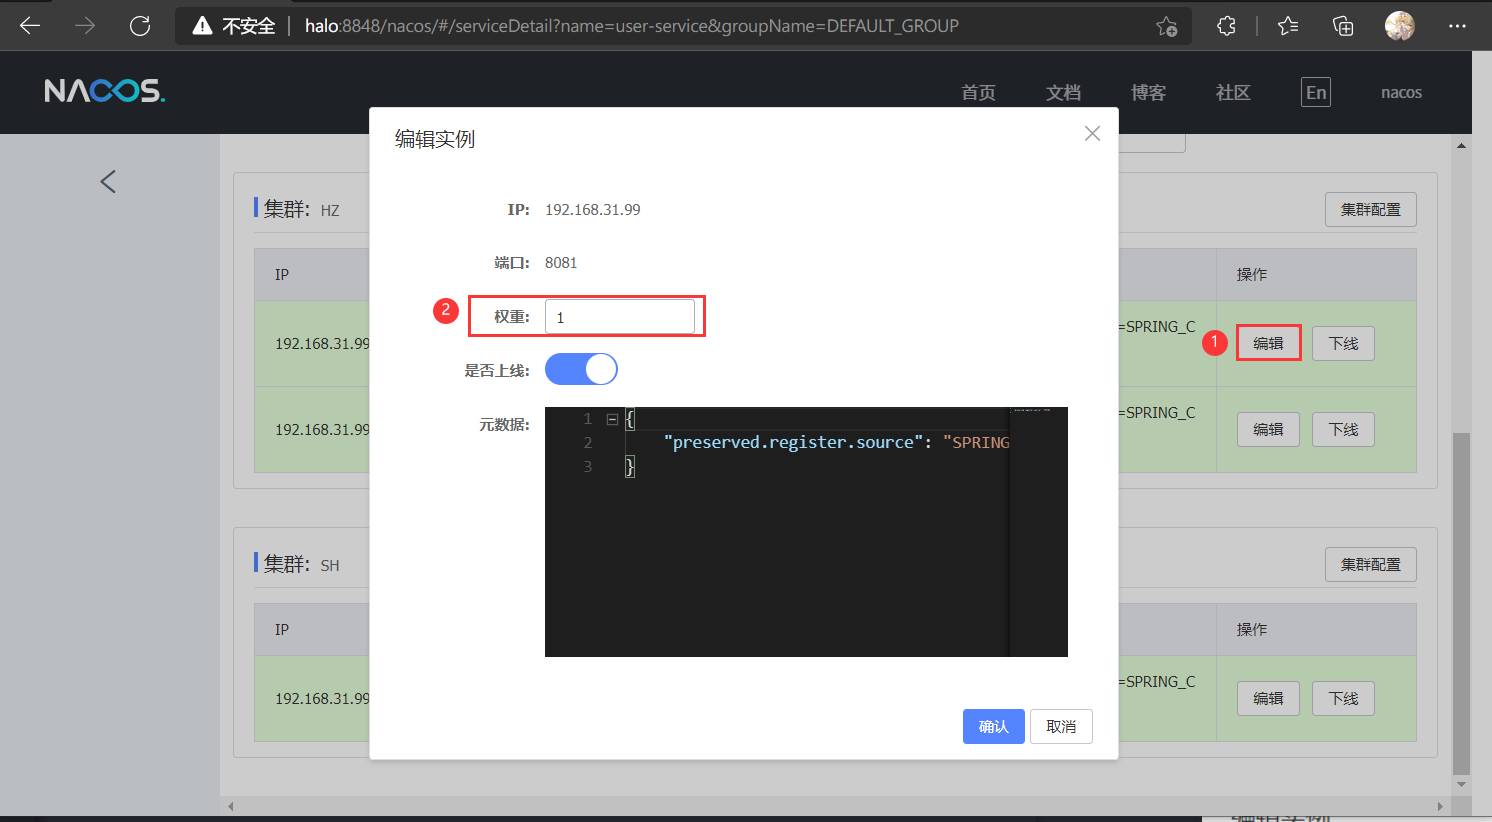This screenshot has width=1492, height=822.
Task: Click inside the 元数据 code editor
Action: point(806,532)
